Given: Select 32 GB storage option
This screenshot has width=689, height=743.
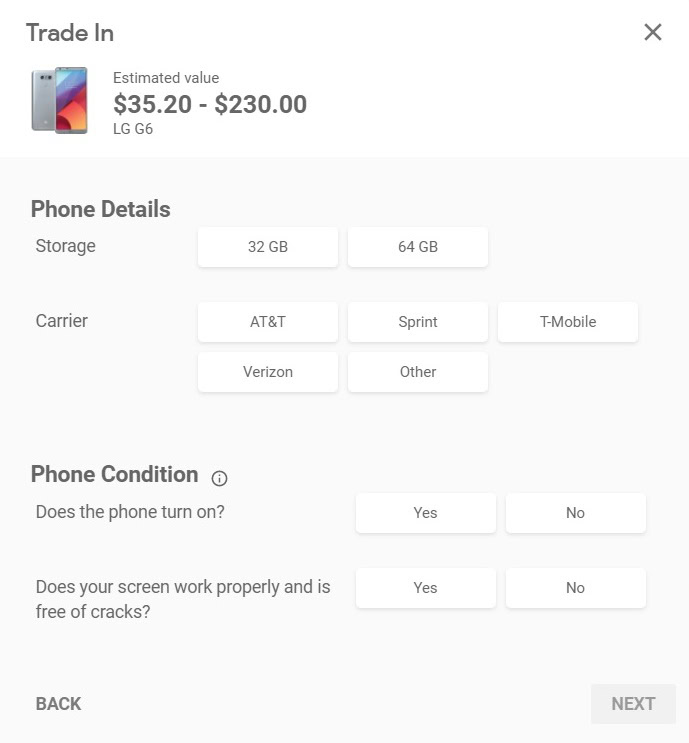Looking at the screenshot, I should 268,247.
